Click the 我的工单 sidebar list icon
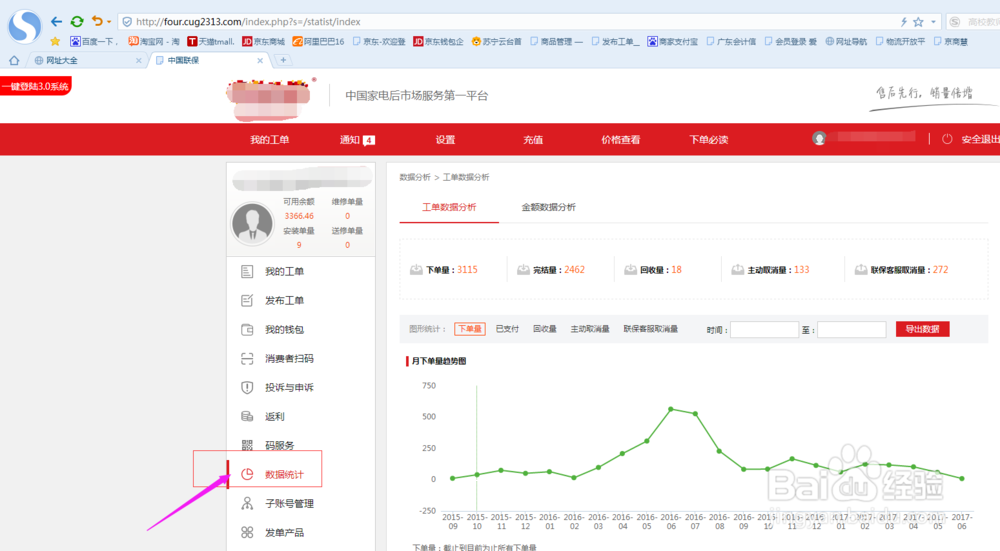 247,272
